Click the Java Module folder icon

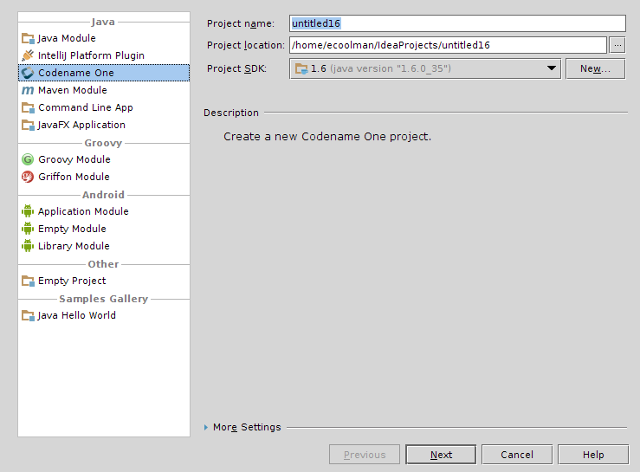click(x=28, y=38)
